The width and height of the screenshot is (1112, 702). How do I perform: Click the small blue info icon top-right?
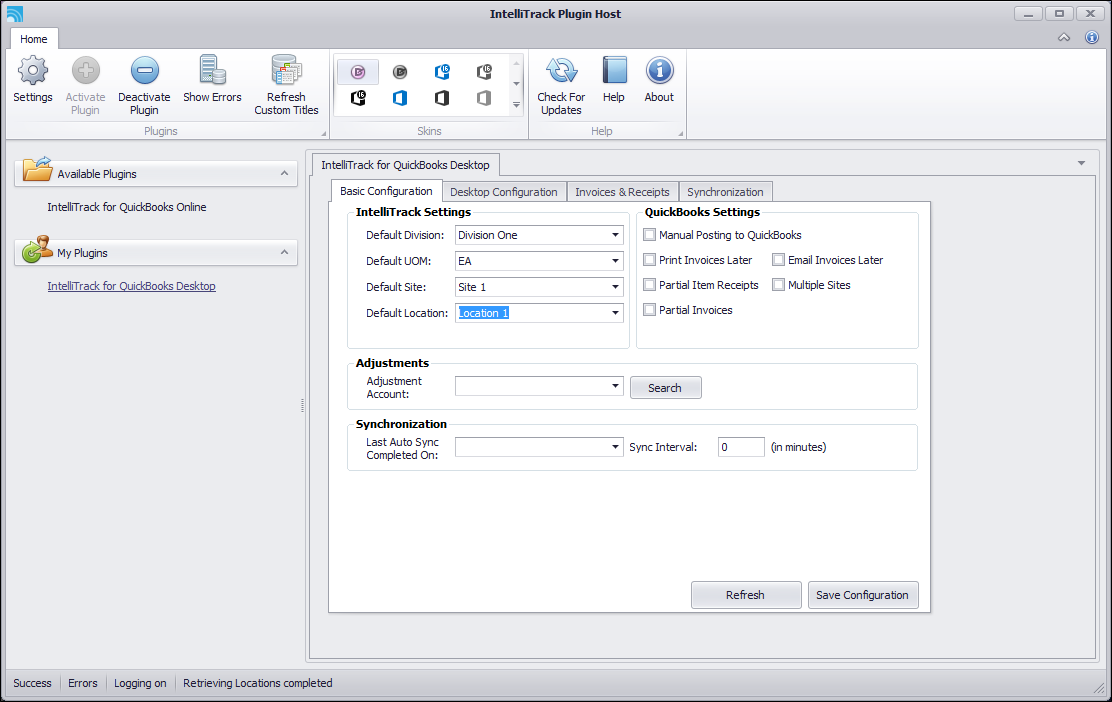click(x=1091, y=38)
